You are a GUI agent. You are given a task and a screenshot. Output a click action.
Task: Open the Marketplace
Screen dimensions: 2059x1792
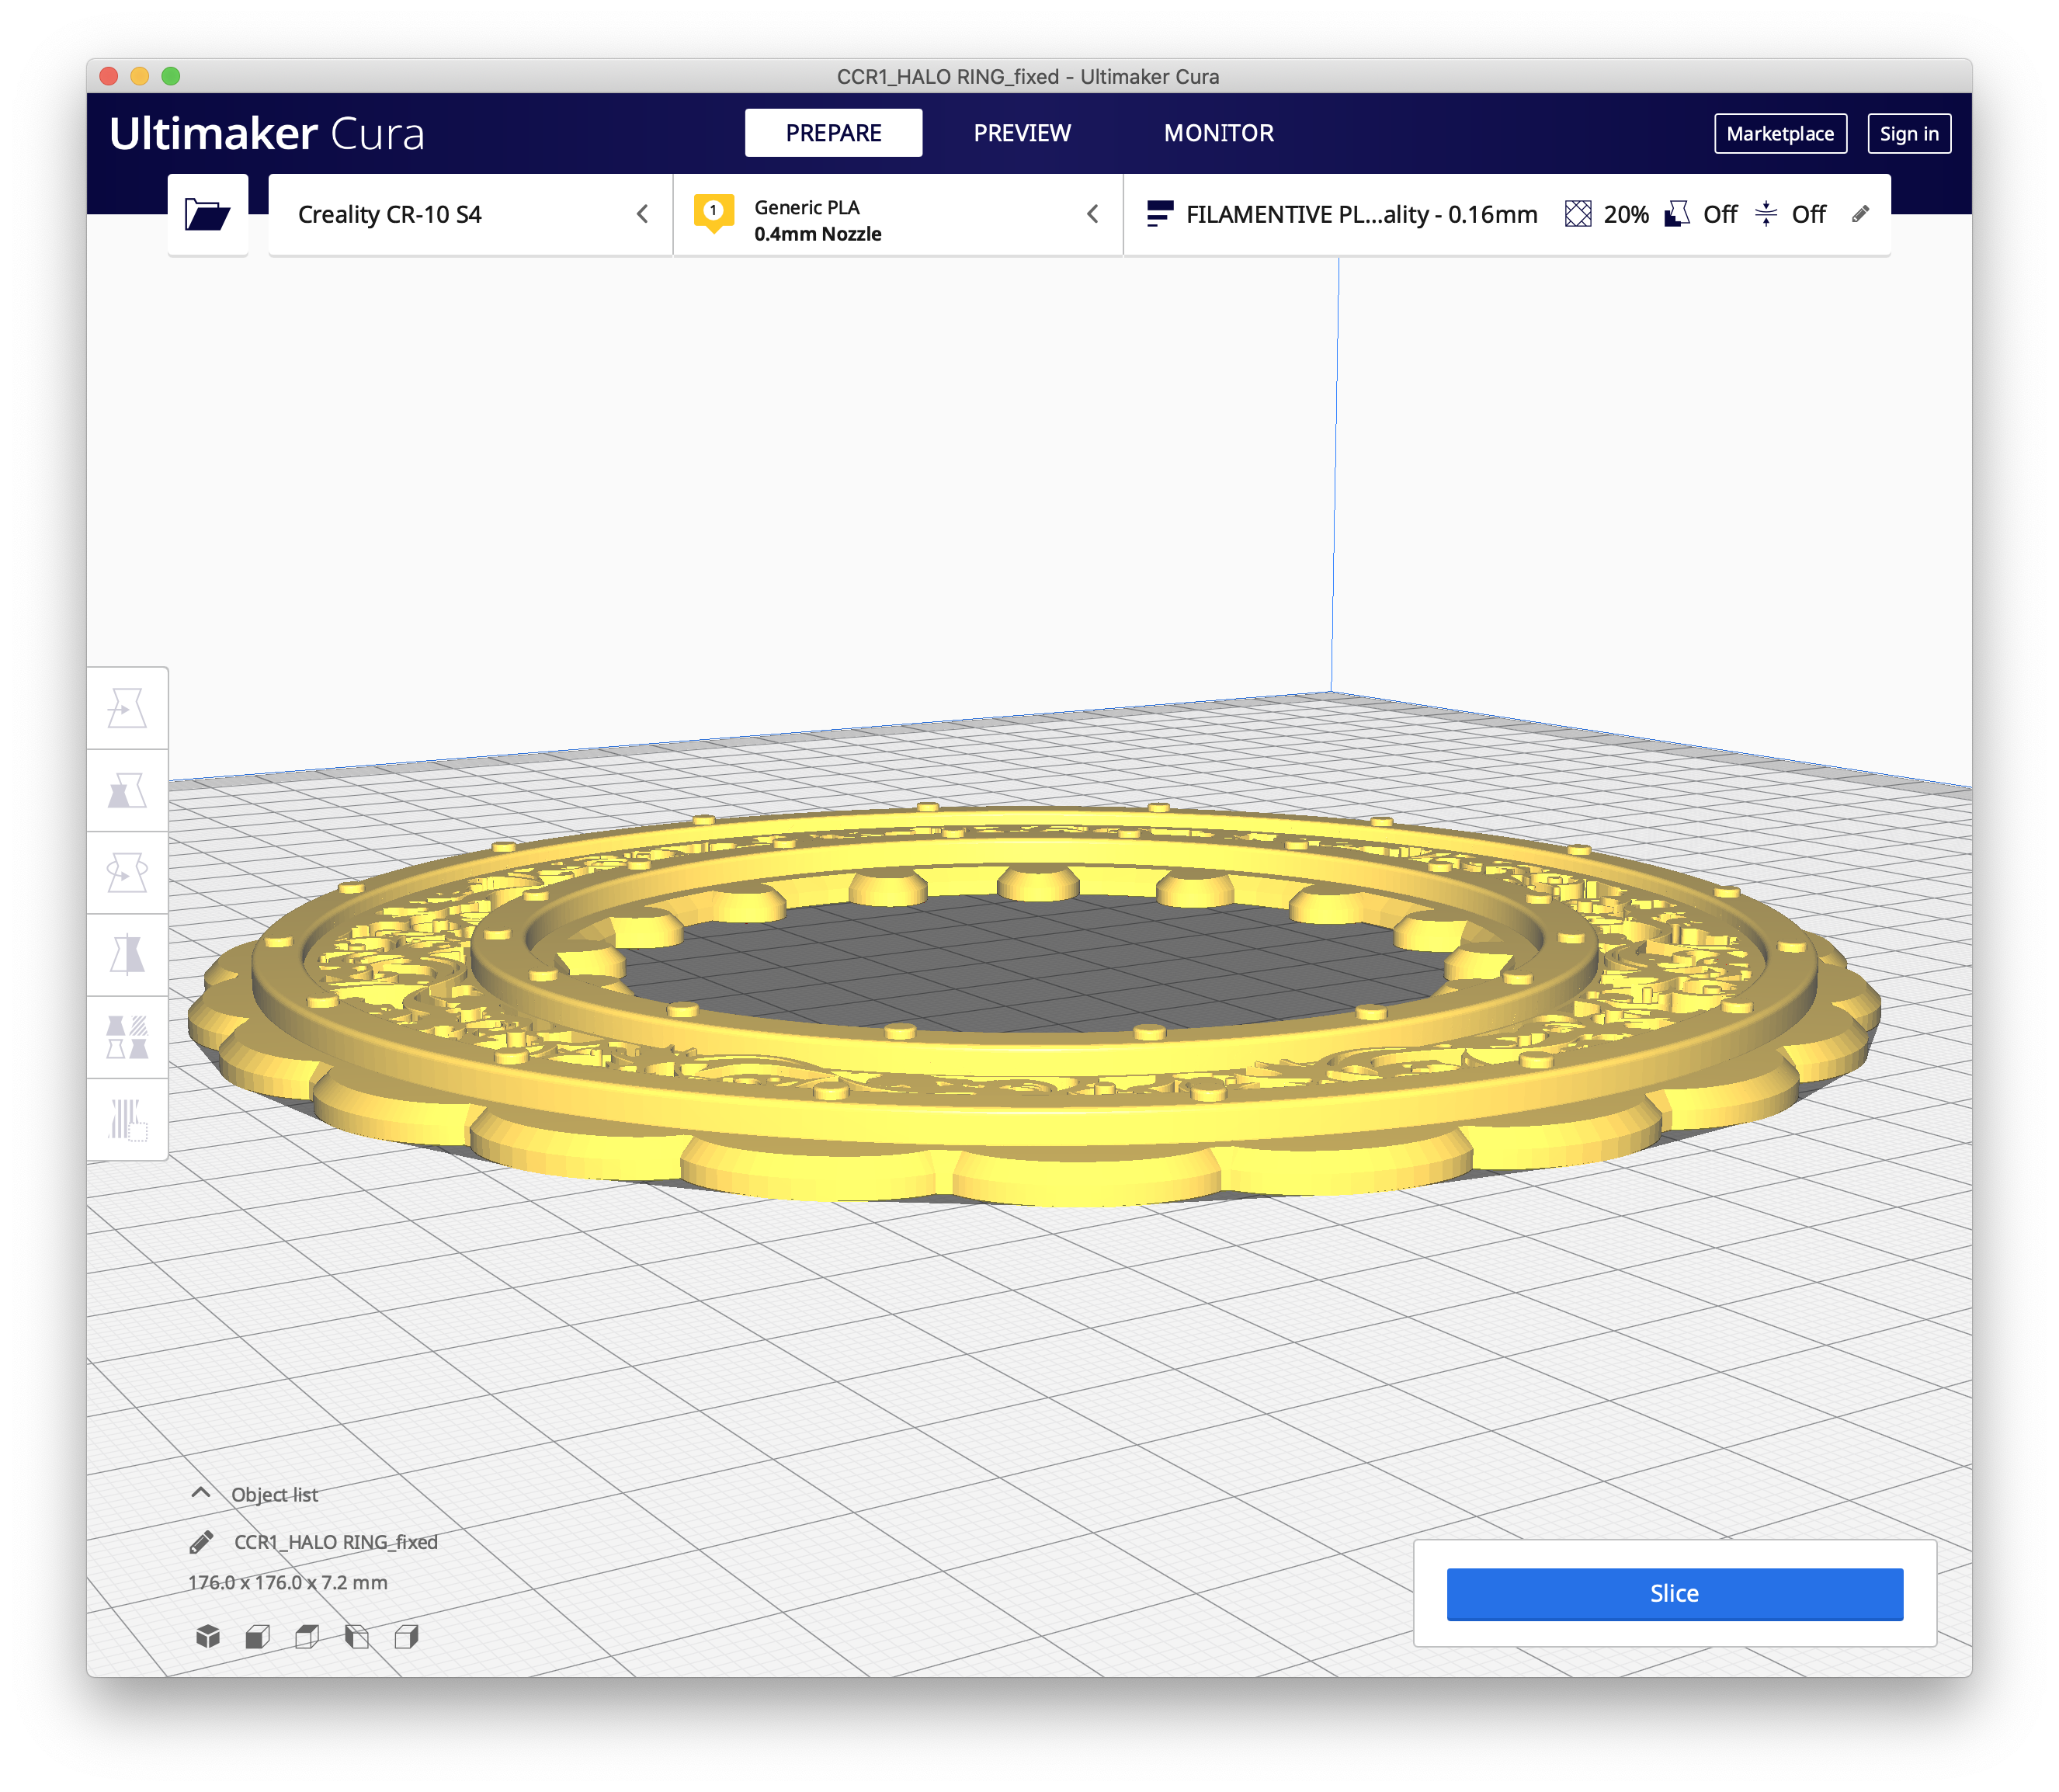1780,133
